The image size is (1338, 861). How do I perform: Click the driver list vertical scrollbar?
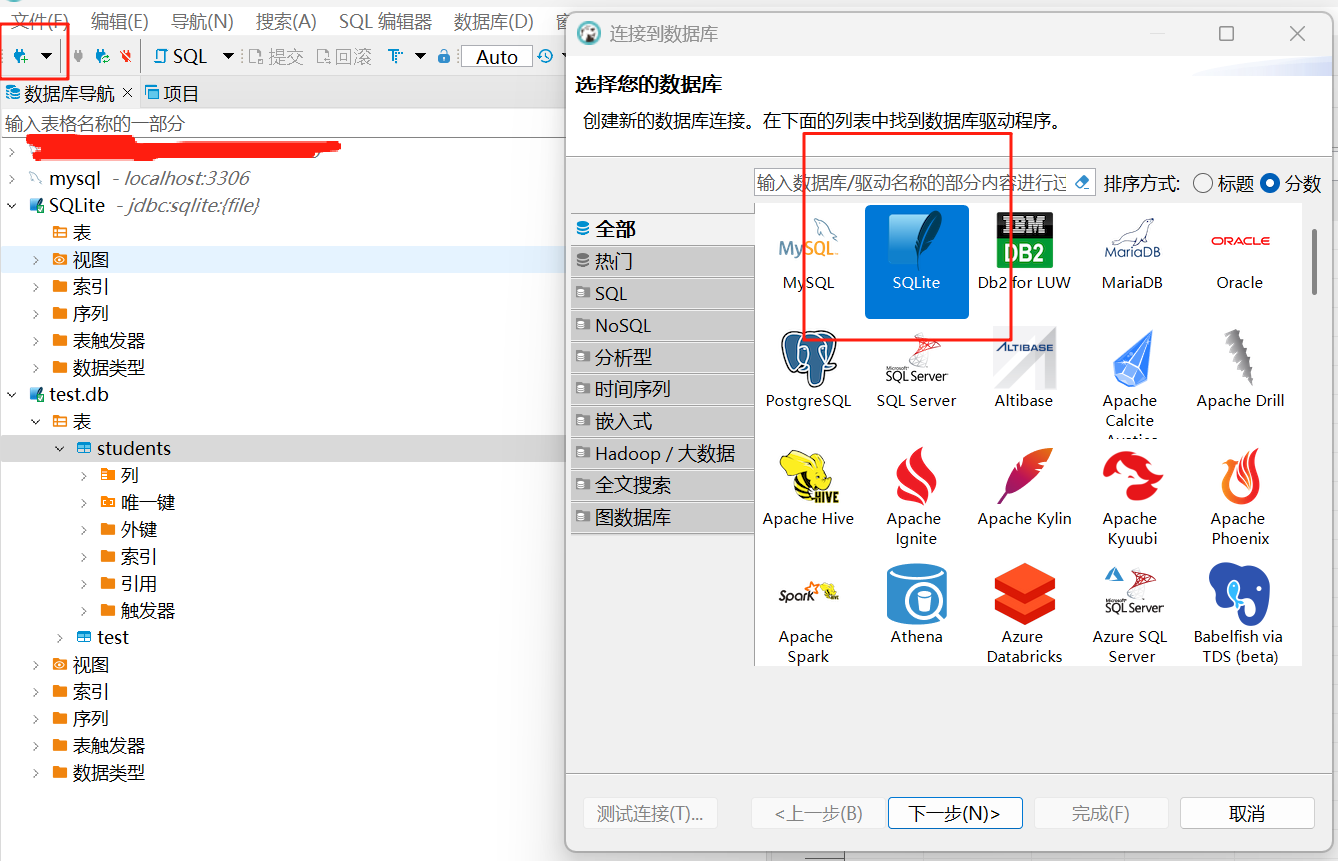tap(1314, 262)
